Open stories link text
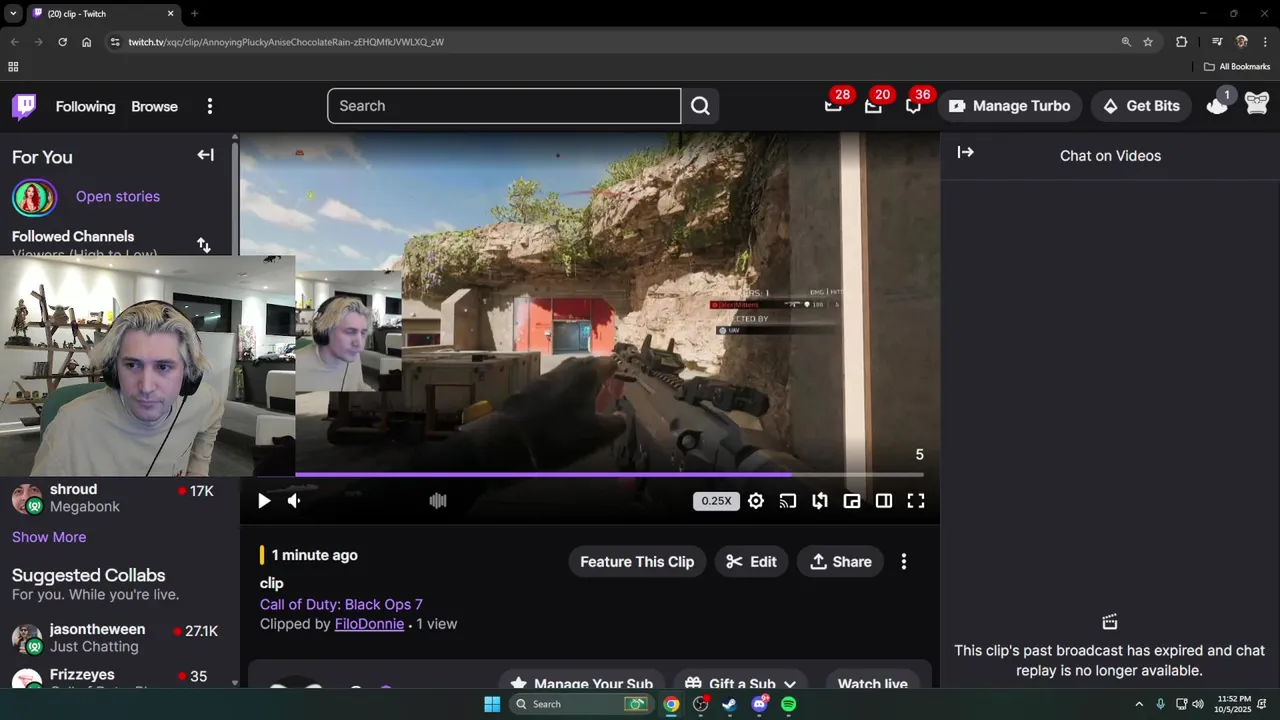 [x=118, y=196]
